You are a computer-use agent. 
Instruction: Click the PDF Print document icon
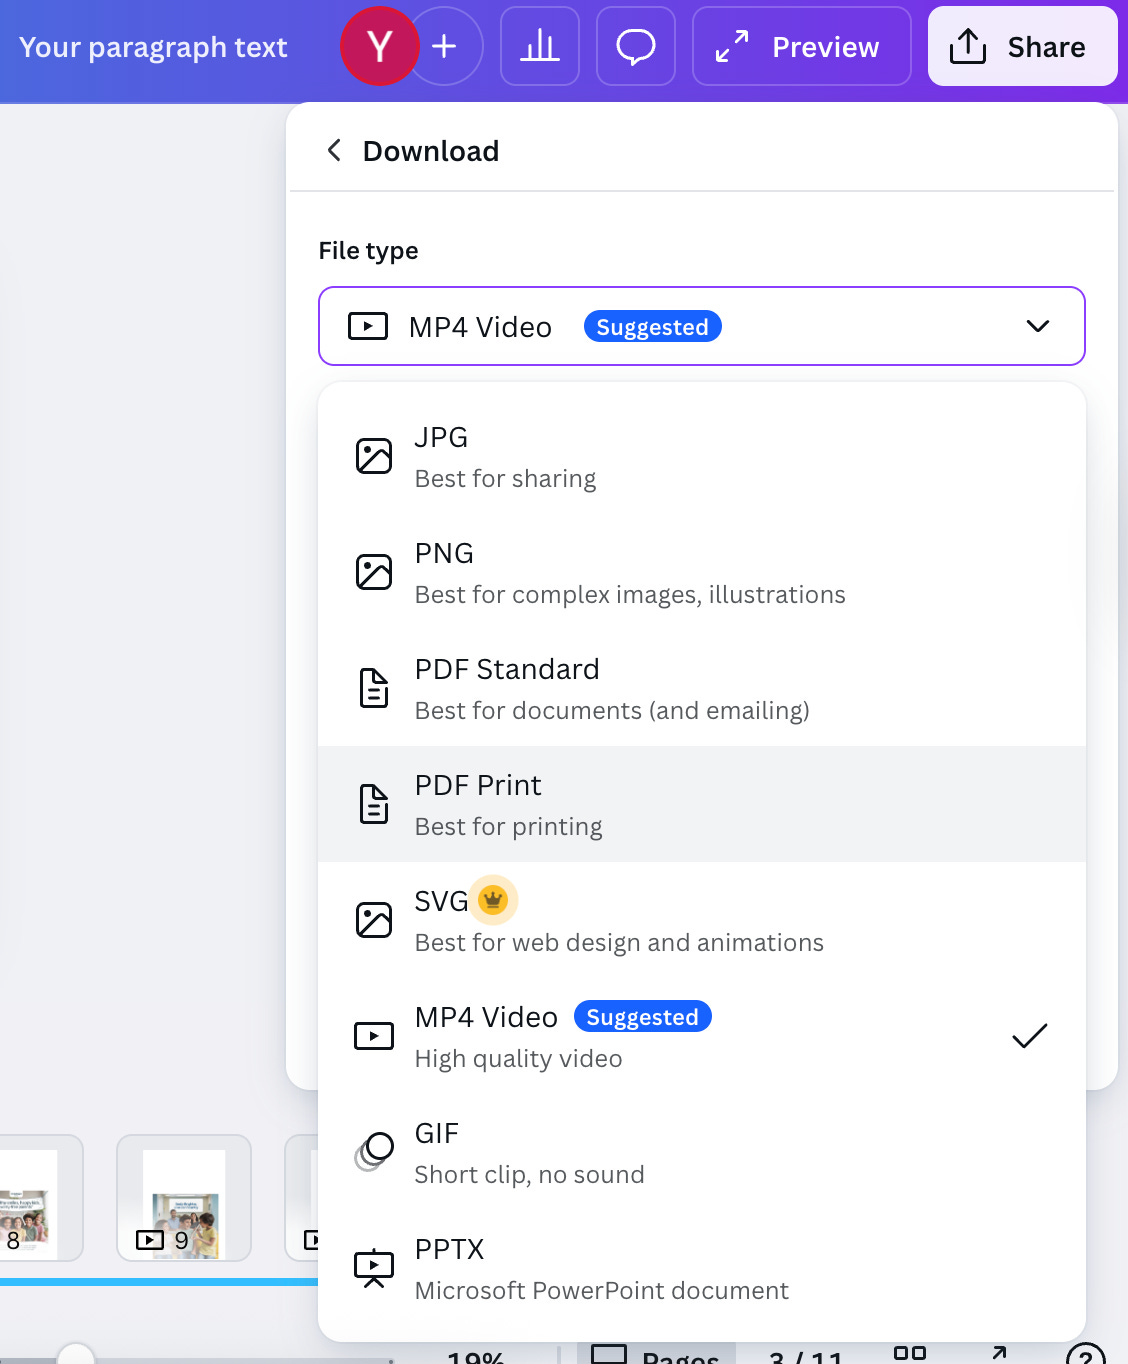click(374, 804)
